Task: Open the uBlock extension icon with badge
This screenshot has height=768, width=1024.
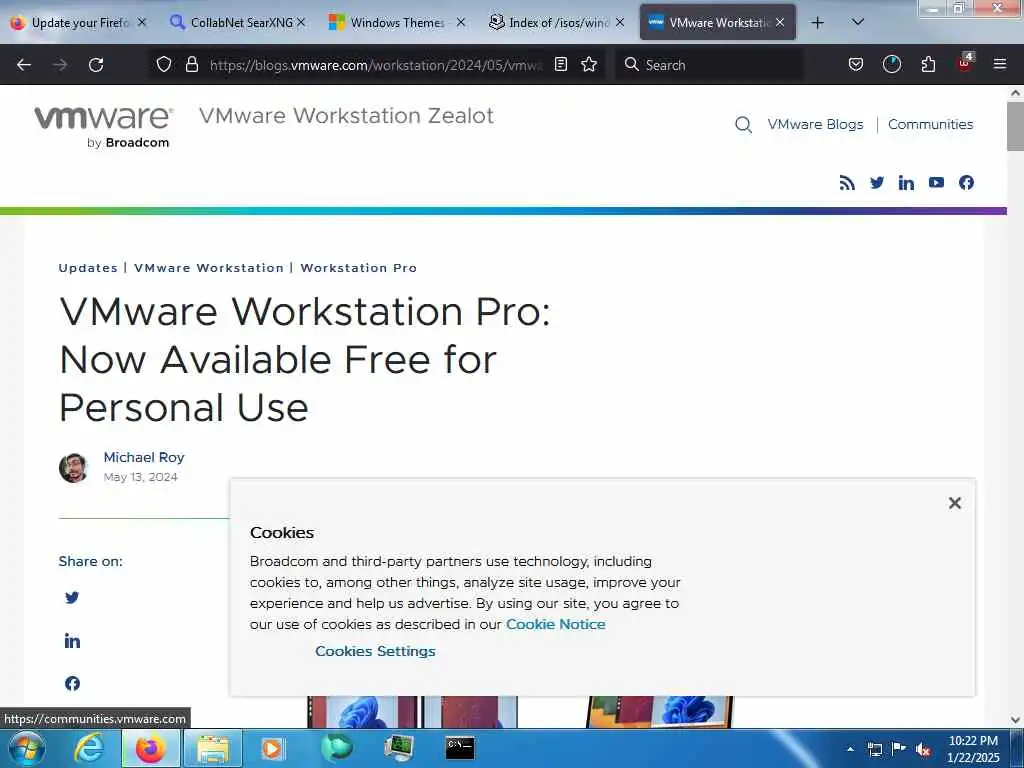Action: click(x=965, y=63)
